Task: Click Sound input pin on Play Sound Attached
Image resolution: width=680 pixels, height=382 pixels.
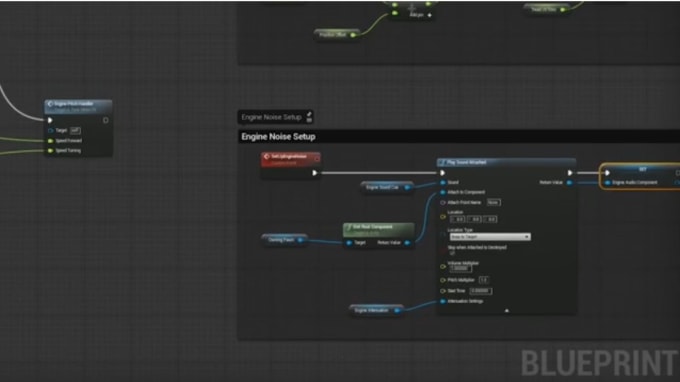Action: coord(443,183)
